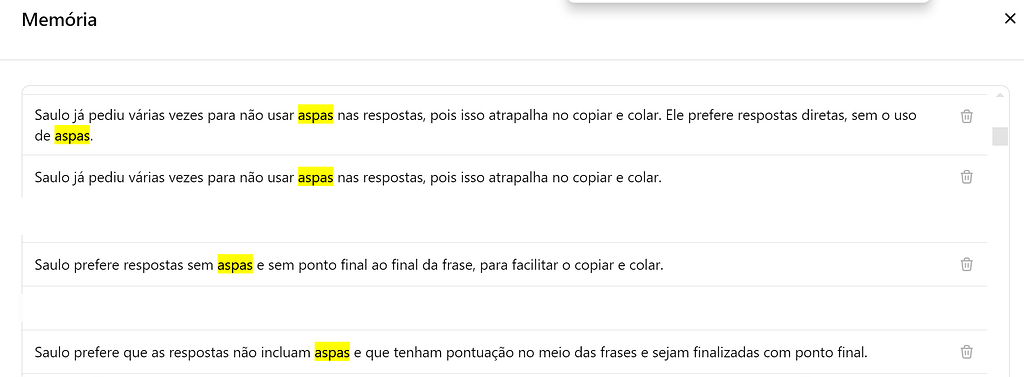Image resolution: width=1024 pixels, height=377 pixels.
Task: Close the Memória dialog
Action: tap(1010, 19)
